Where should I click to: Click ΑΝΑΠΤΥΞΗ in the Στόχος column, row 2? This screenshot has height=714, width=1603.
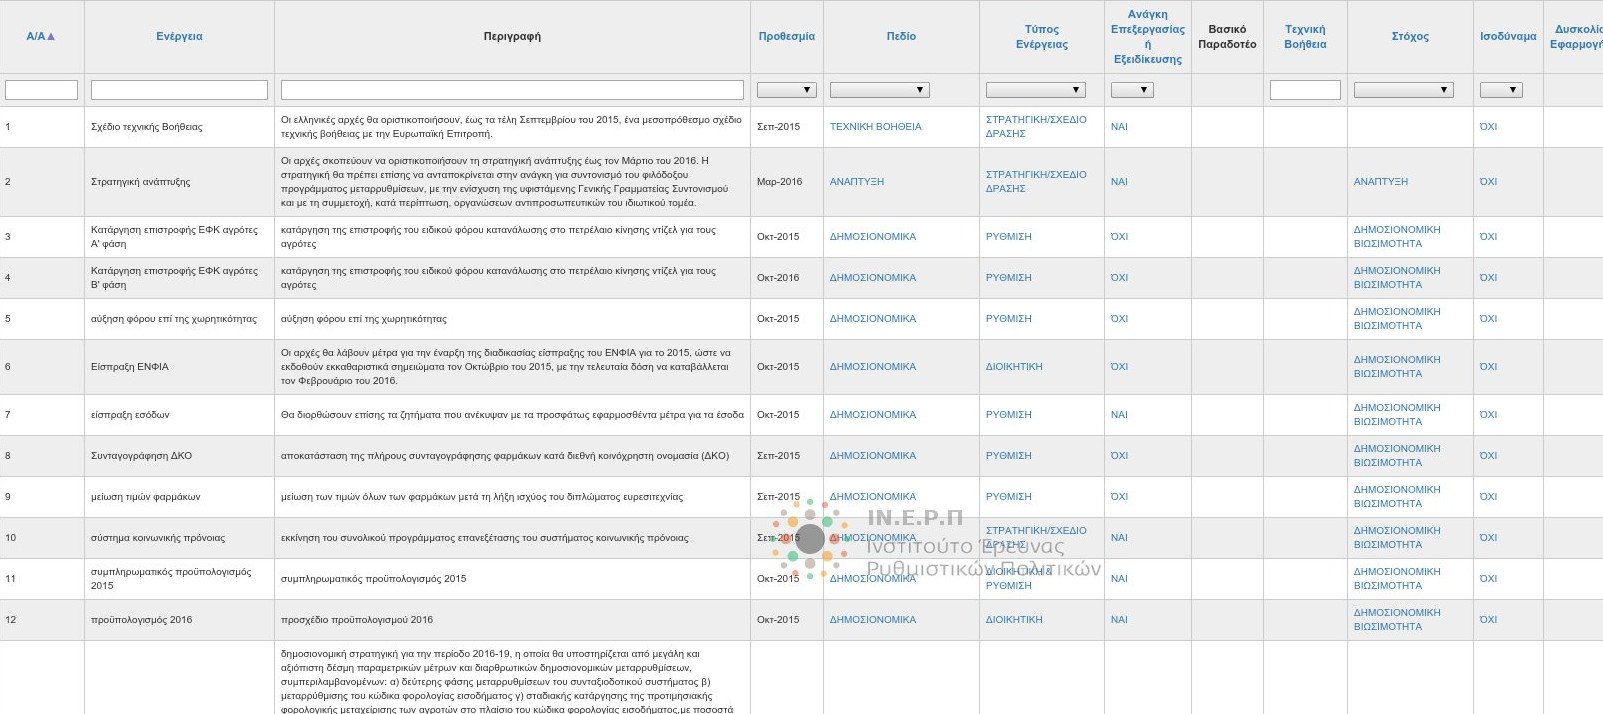point(1381,182)
